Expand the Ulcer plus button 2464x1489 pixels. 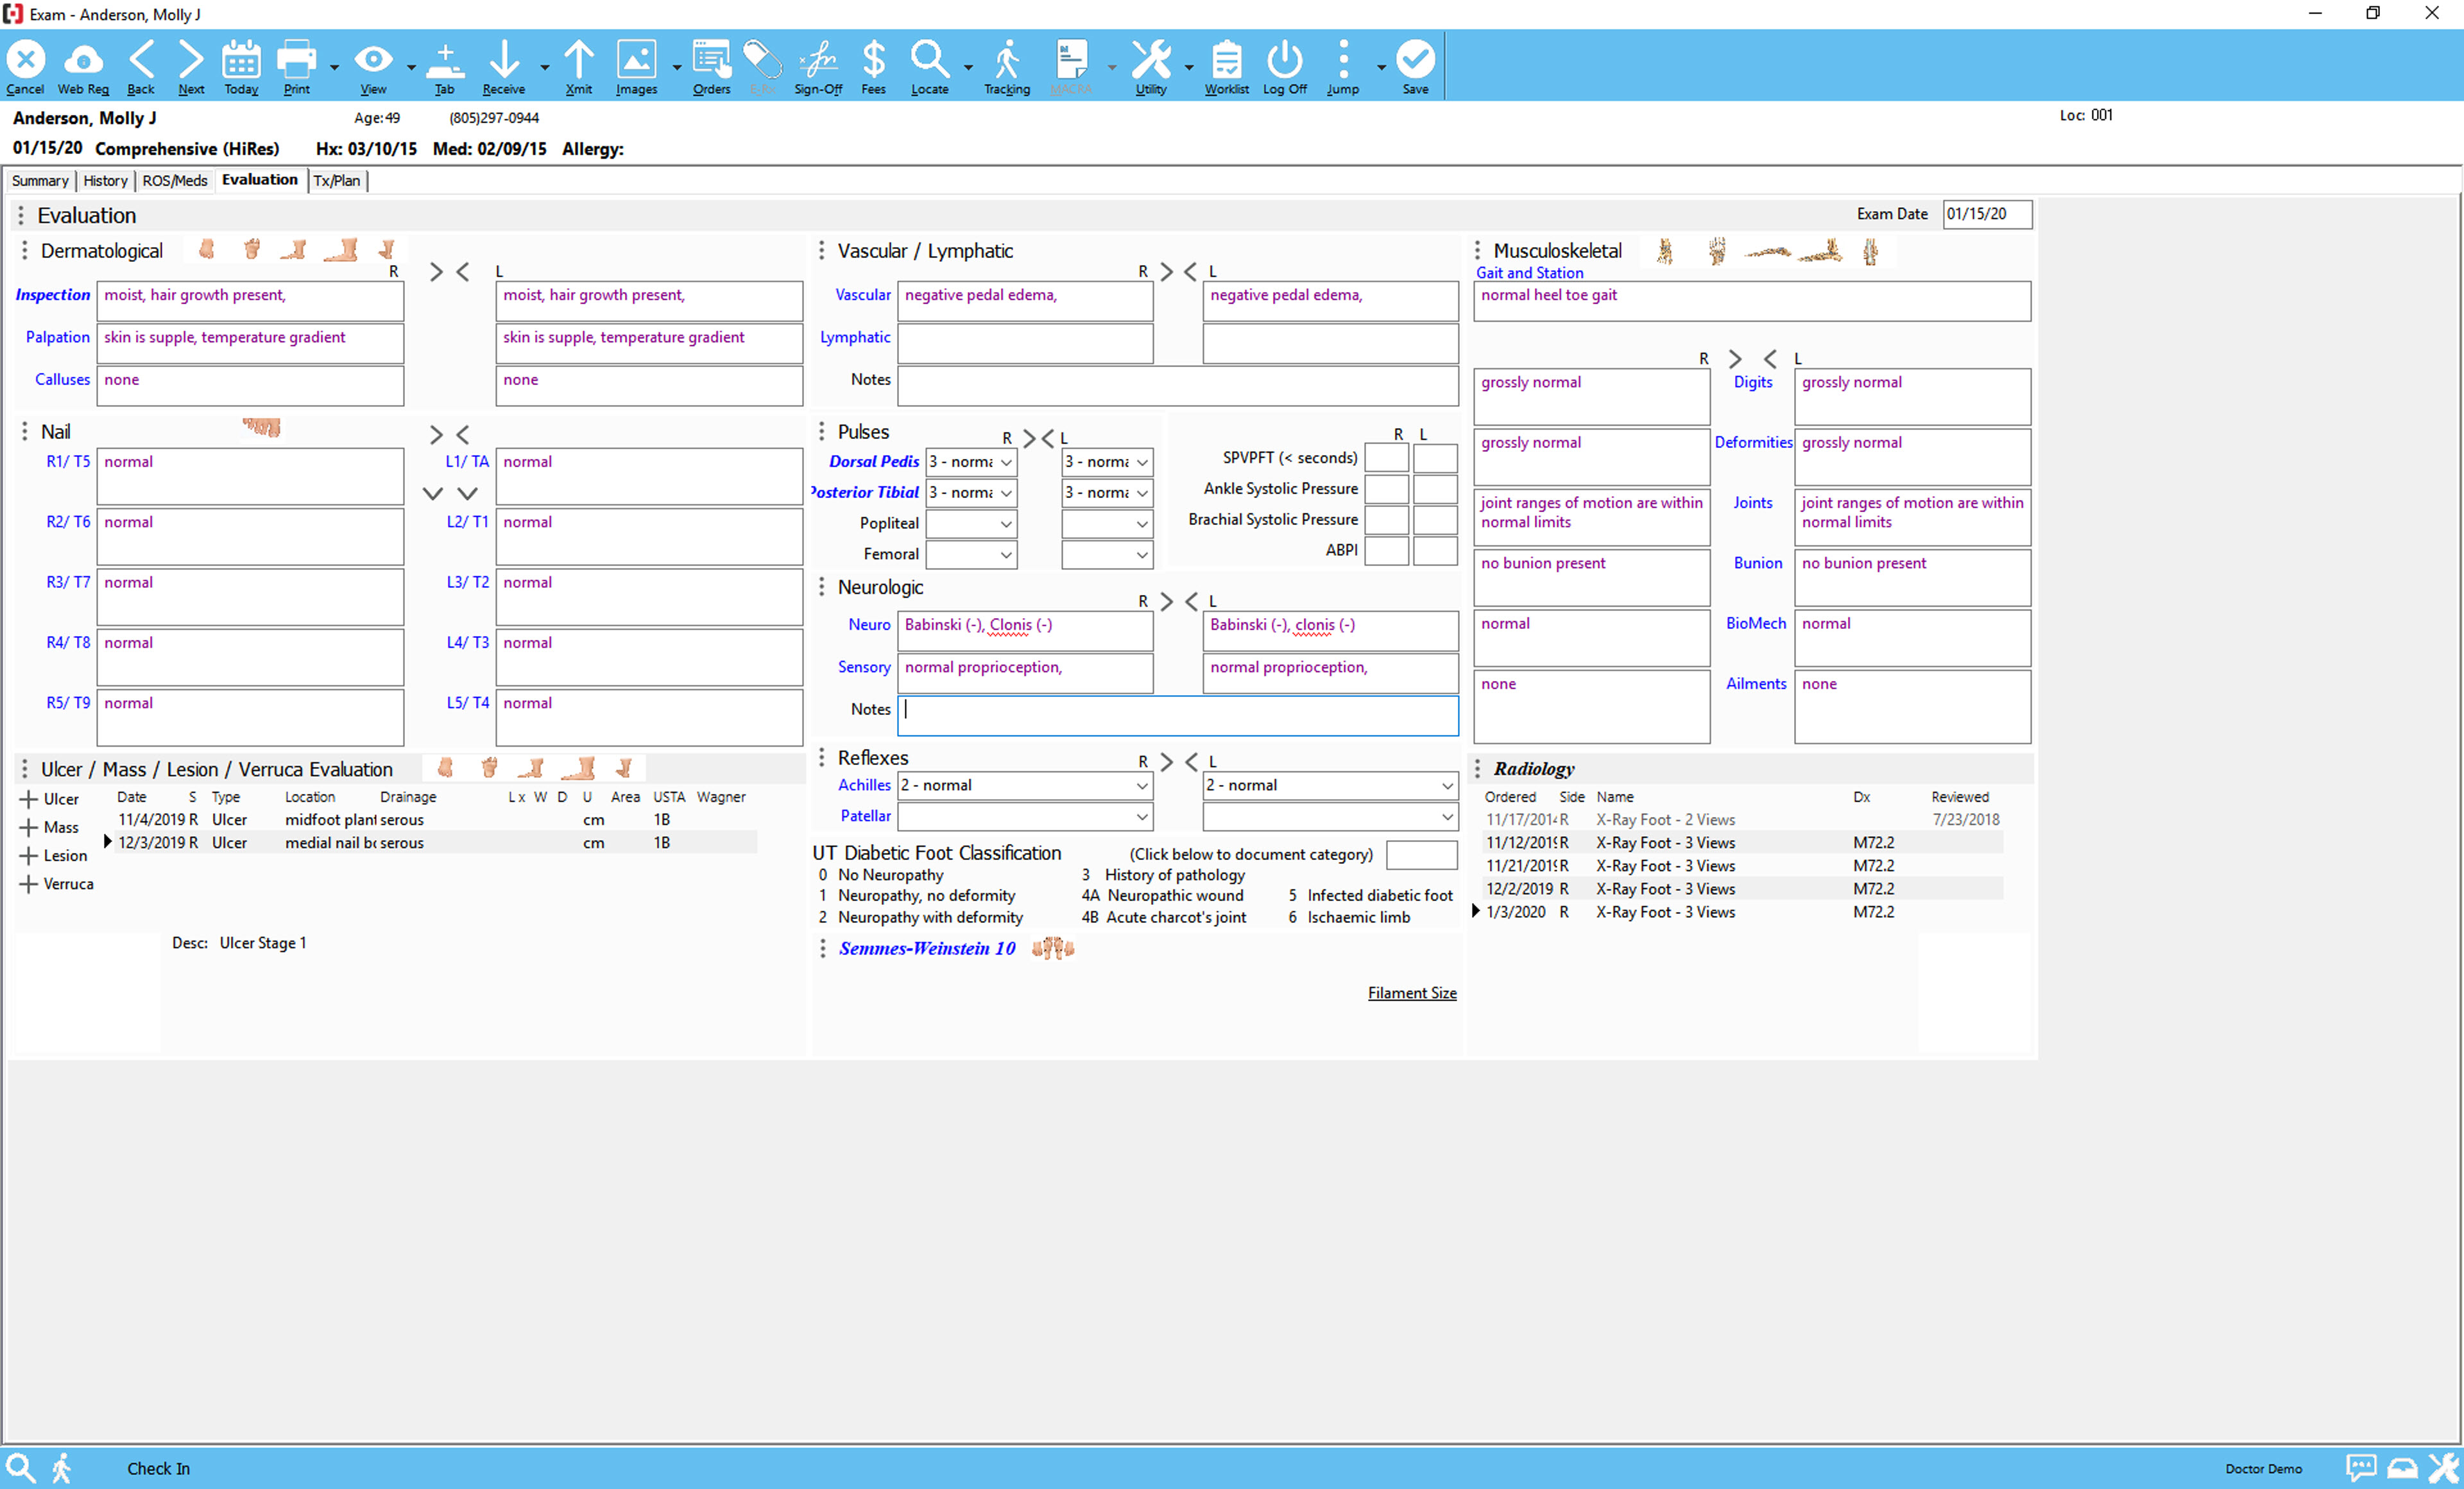28,799
